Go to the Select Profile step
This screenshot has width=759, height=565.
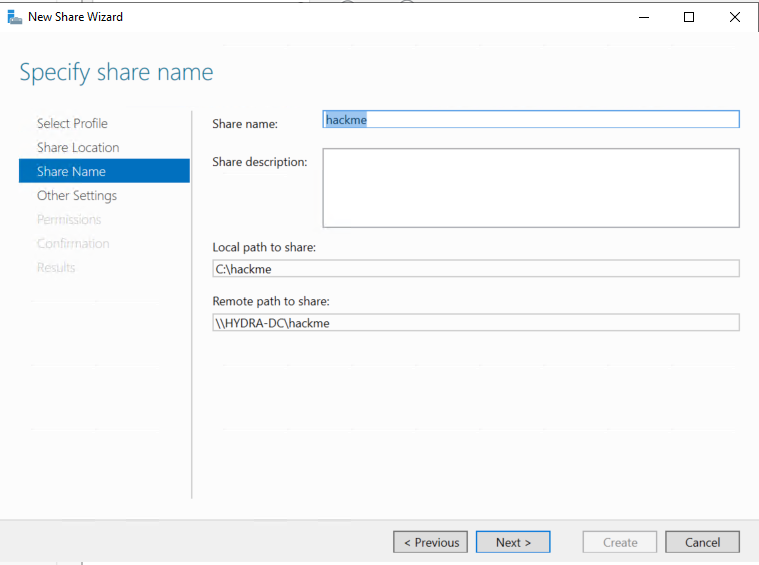coord(72,123)
